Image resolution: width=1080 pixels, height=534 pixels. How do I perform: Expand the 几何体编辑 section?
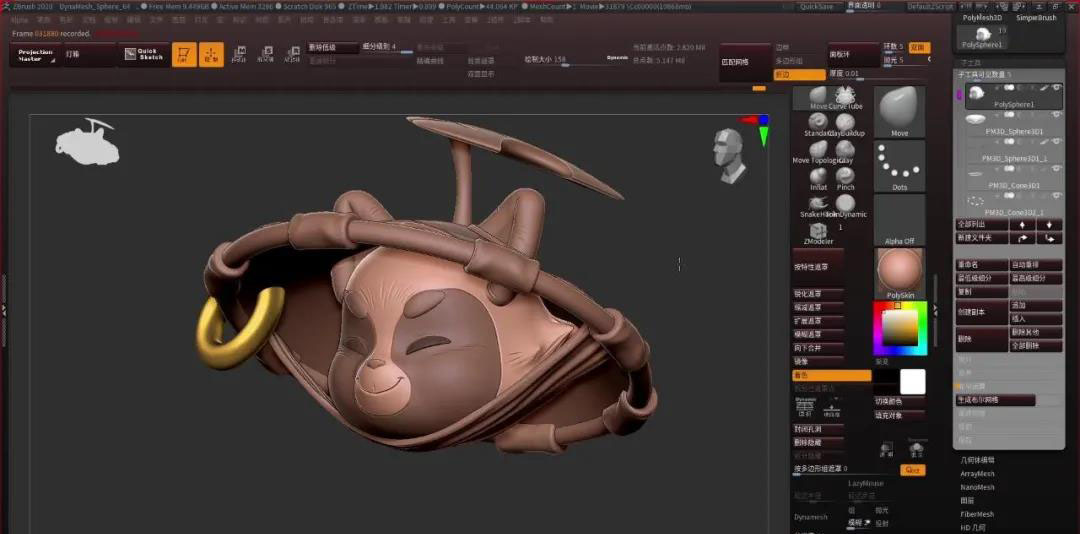pos(977,460)
